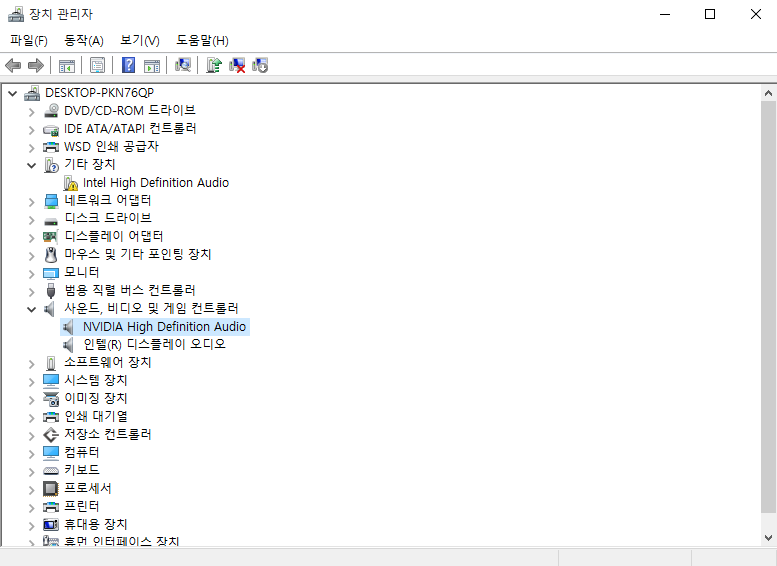Open the 파일(F) menu

[29, 40]
